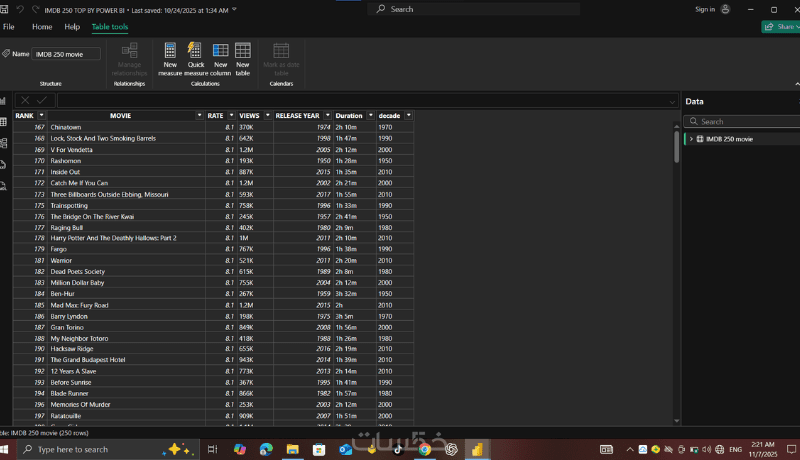Image resolution: width=800 pixels, height=460 pixels.
Task: Click the Ratatouille cell
Action: coord(126,416)
